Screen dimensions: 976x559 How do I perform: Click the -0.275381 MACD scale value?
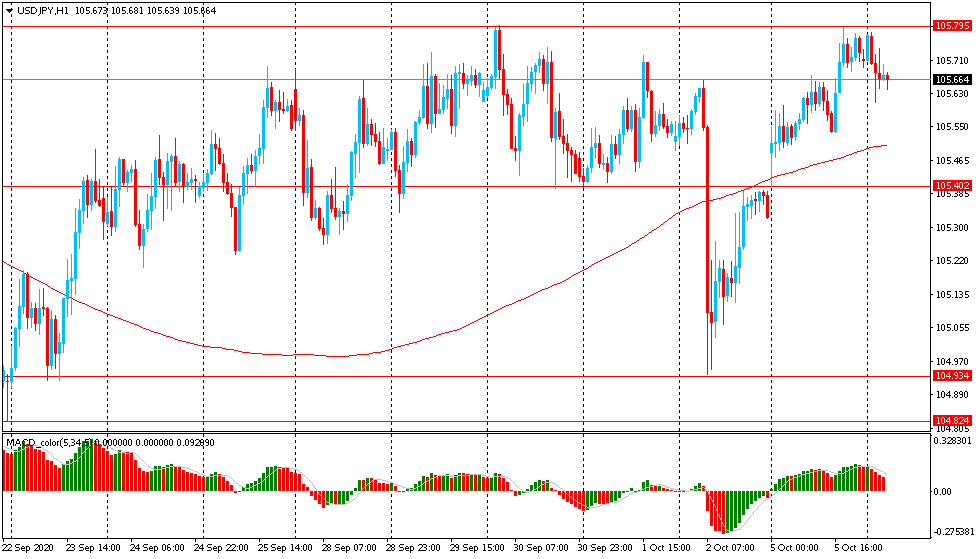pos(953,532)
